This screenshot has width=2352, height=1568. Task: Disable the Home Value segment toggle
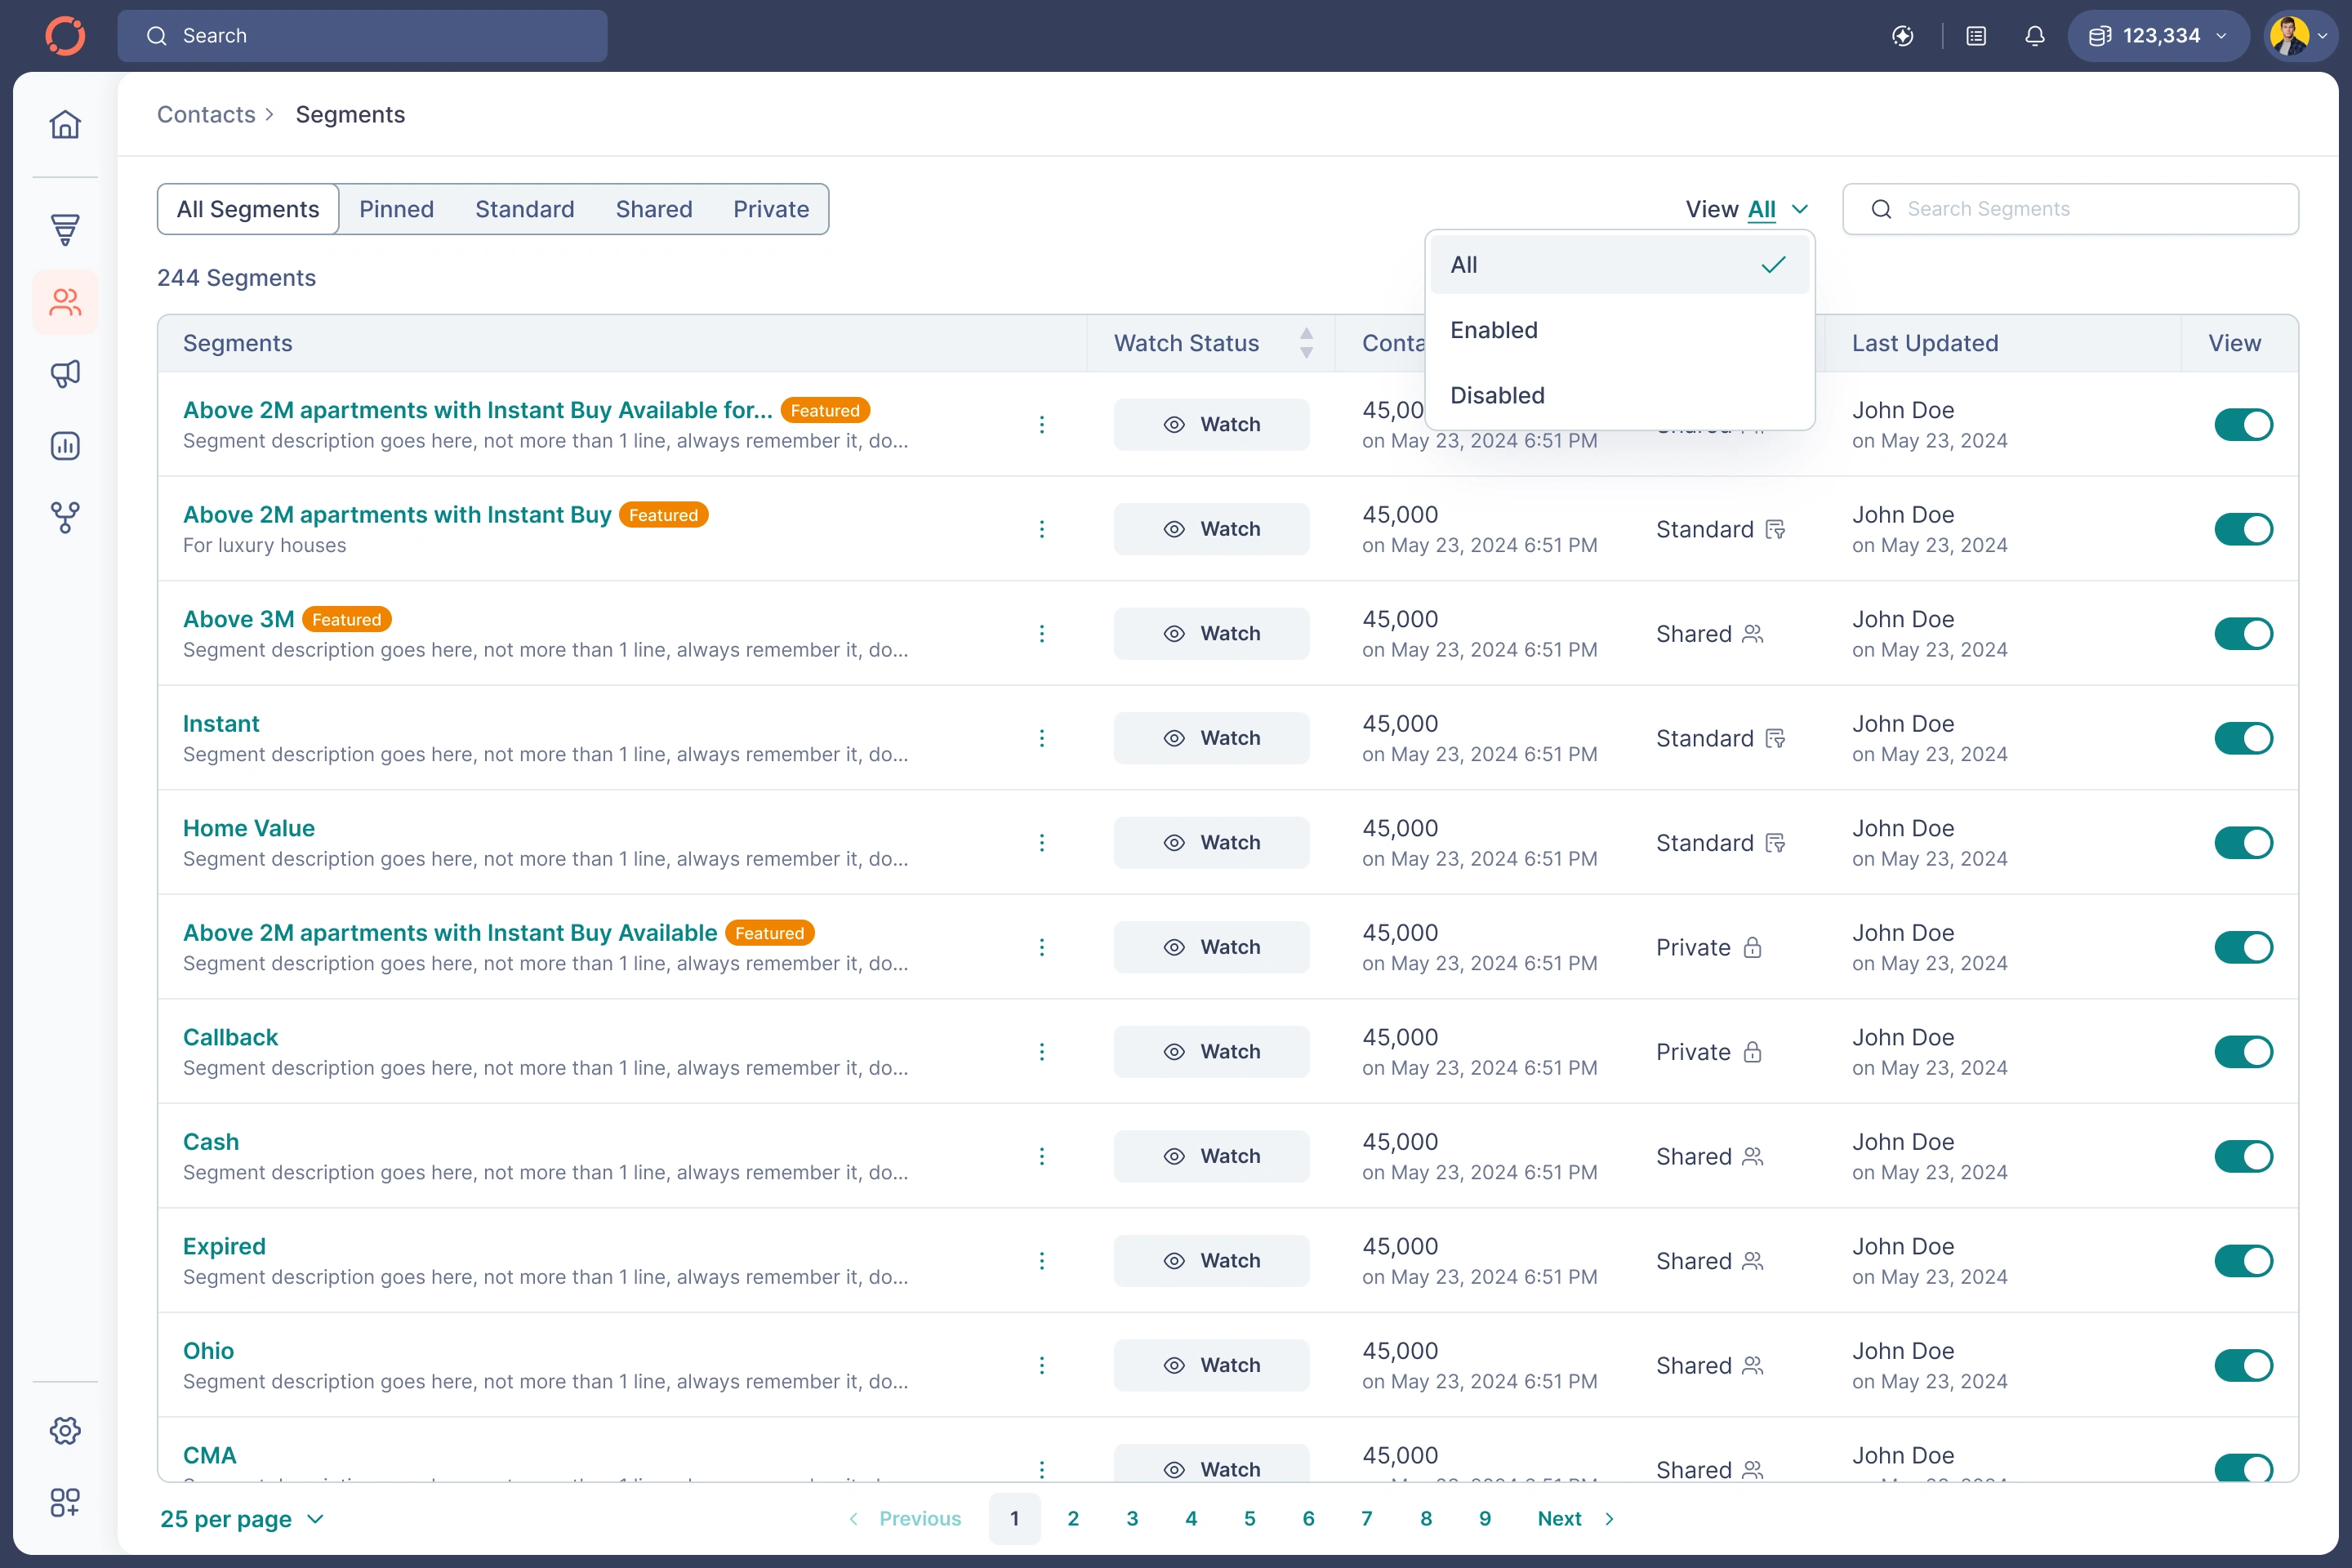[x=2244, y=842]
